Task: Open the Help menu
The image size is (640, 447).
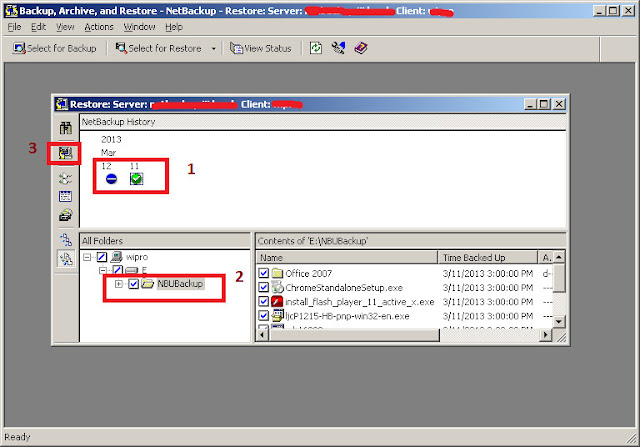Action: click(174, 27)
